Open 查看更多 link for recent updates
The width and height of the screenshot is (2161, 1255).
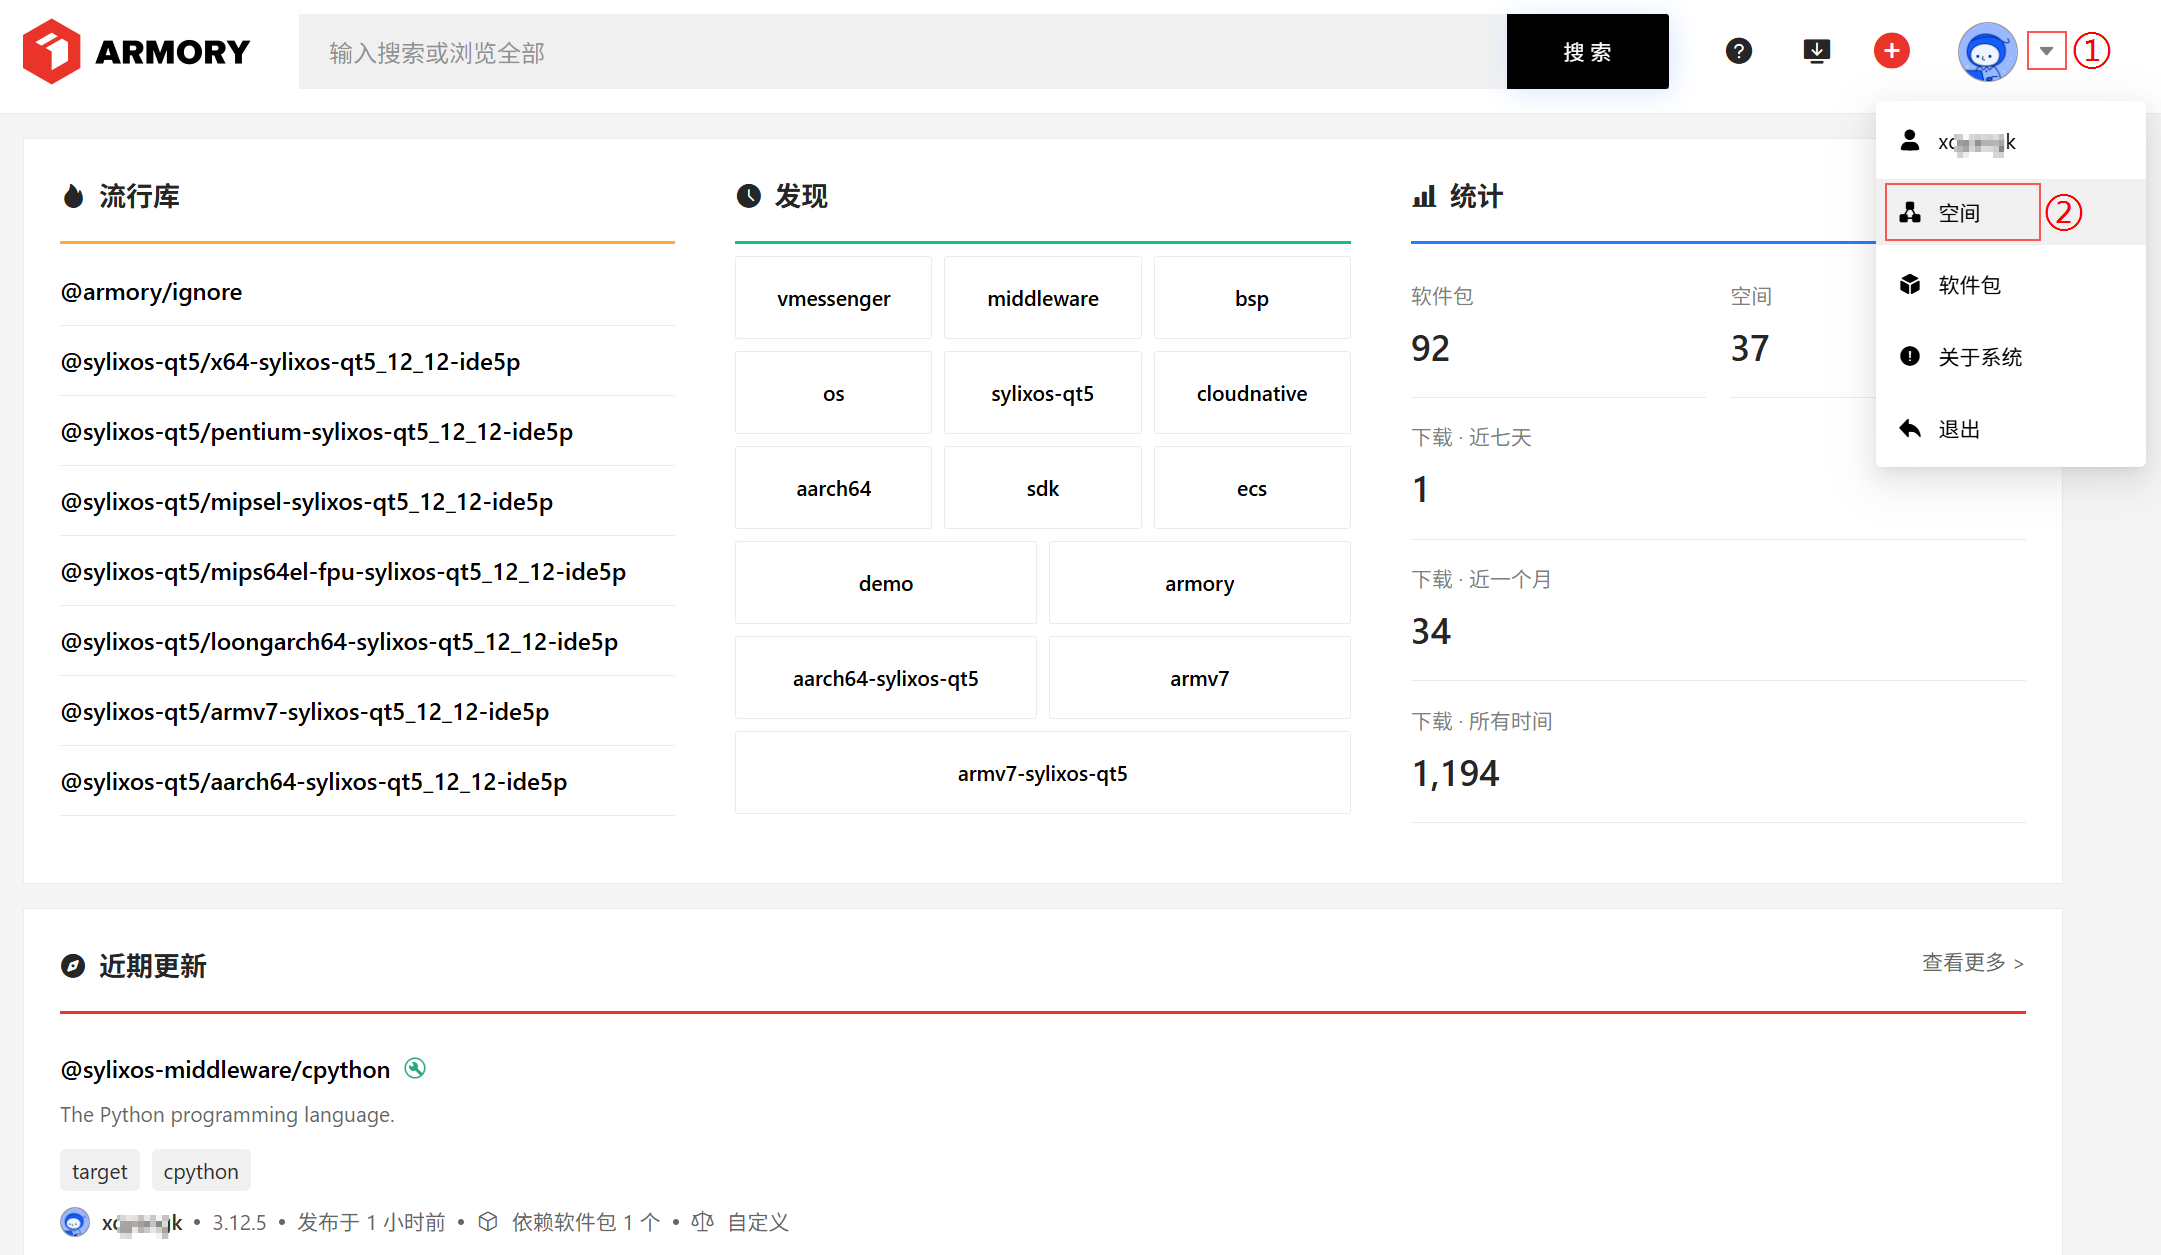click(x=1972, y=962)
